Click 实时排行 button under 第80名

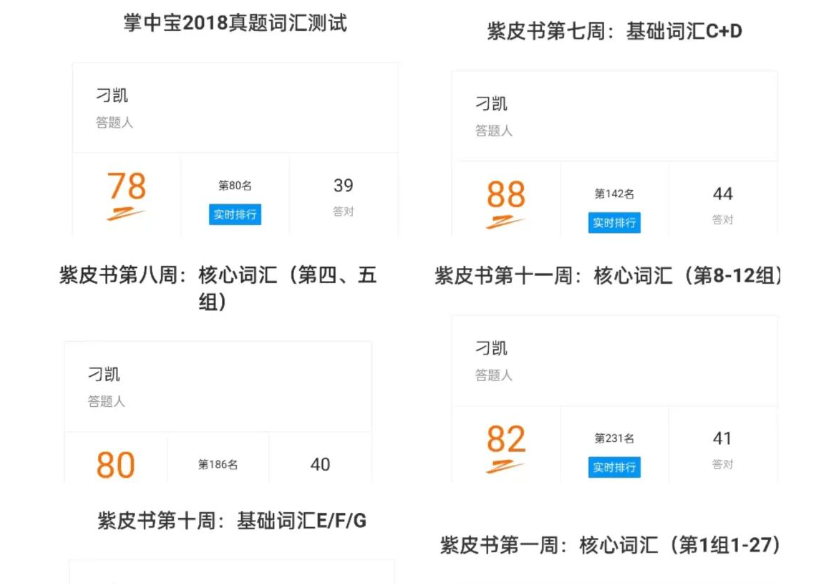tap(235, 215)
